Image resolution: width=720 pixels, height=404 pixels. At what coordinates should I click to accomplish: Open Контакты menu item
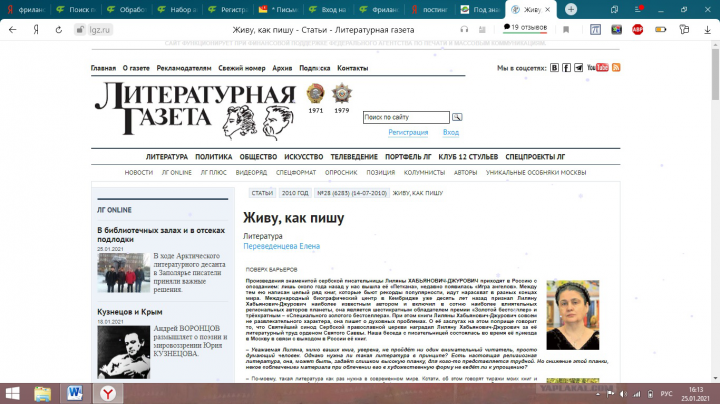(353, 68)
